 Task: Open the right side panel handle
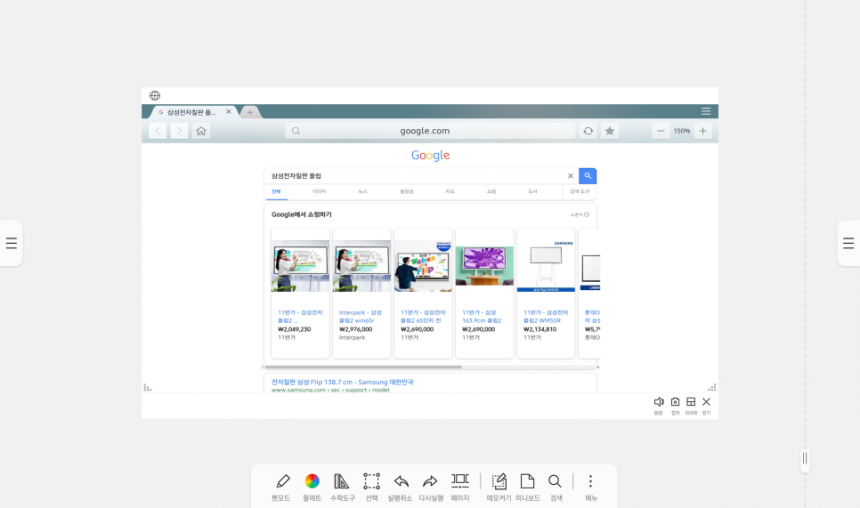pos(848,243)
